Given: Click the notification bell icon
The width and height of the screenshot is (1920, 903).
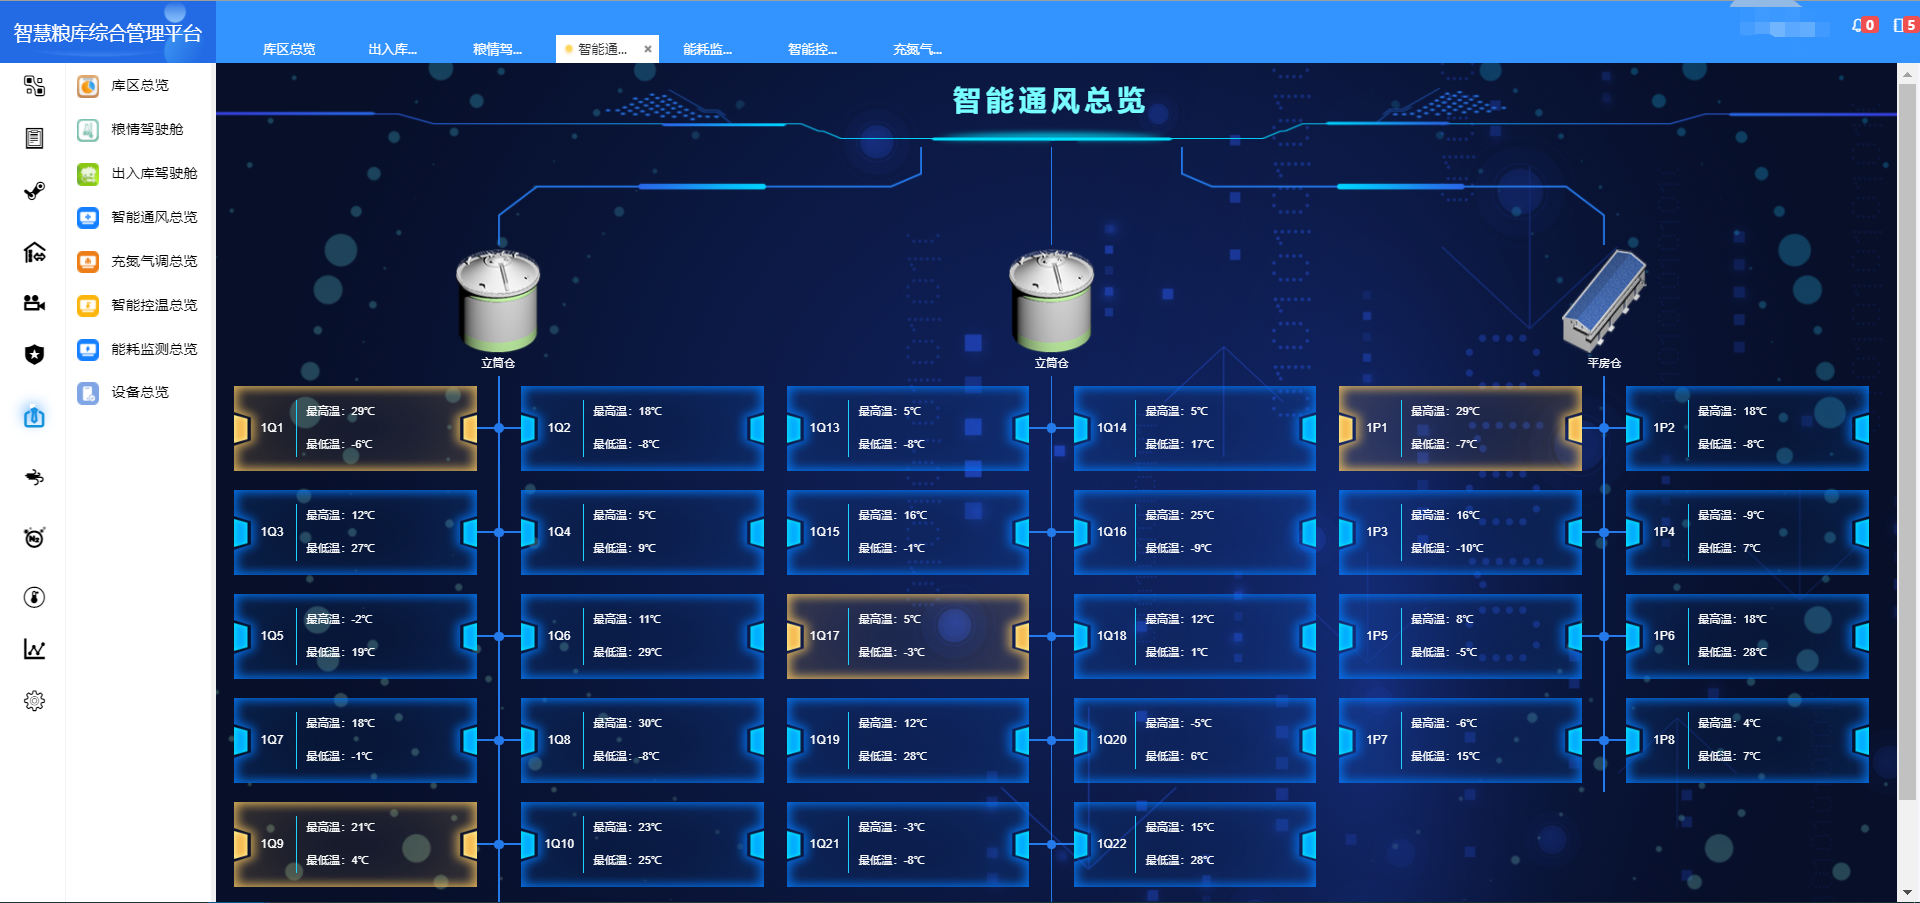Looking at the screenshot, I should pyautogui.click(x=1858, y=26).
